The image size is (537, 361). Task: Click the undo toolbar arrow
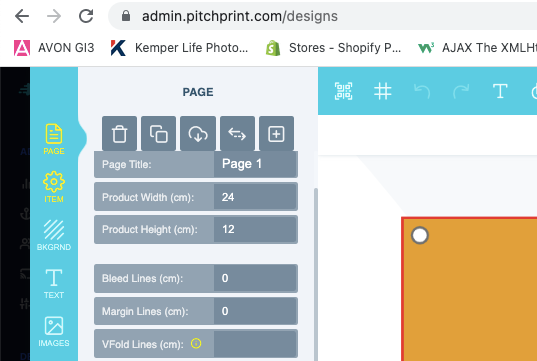point(422,91)
